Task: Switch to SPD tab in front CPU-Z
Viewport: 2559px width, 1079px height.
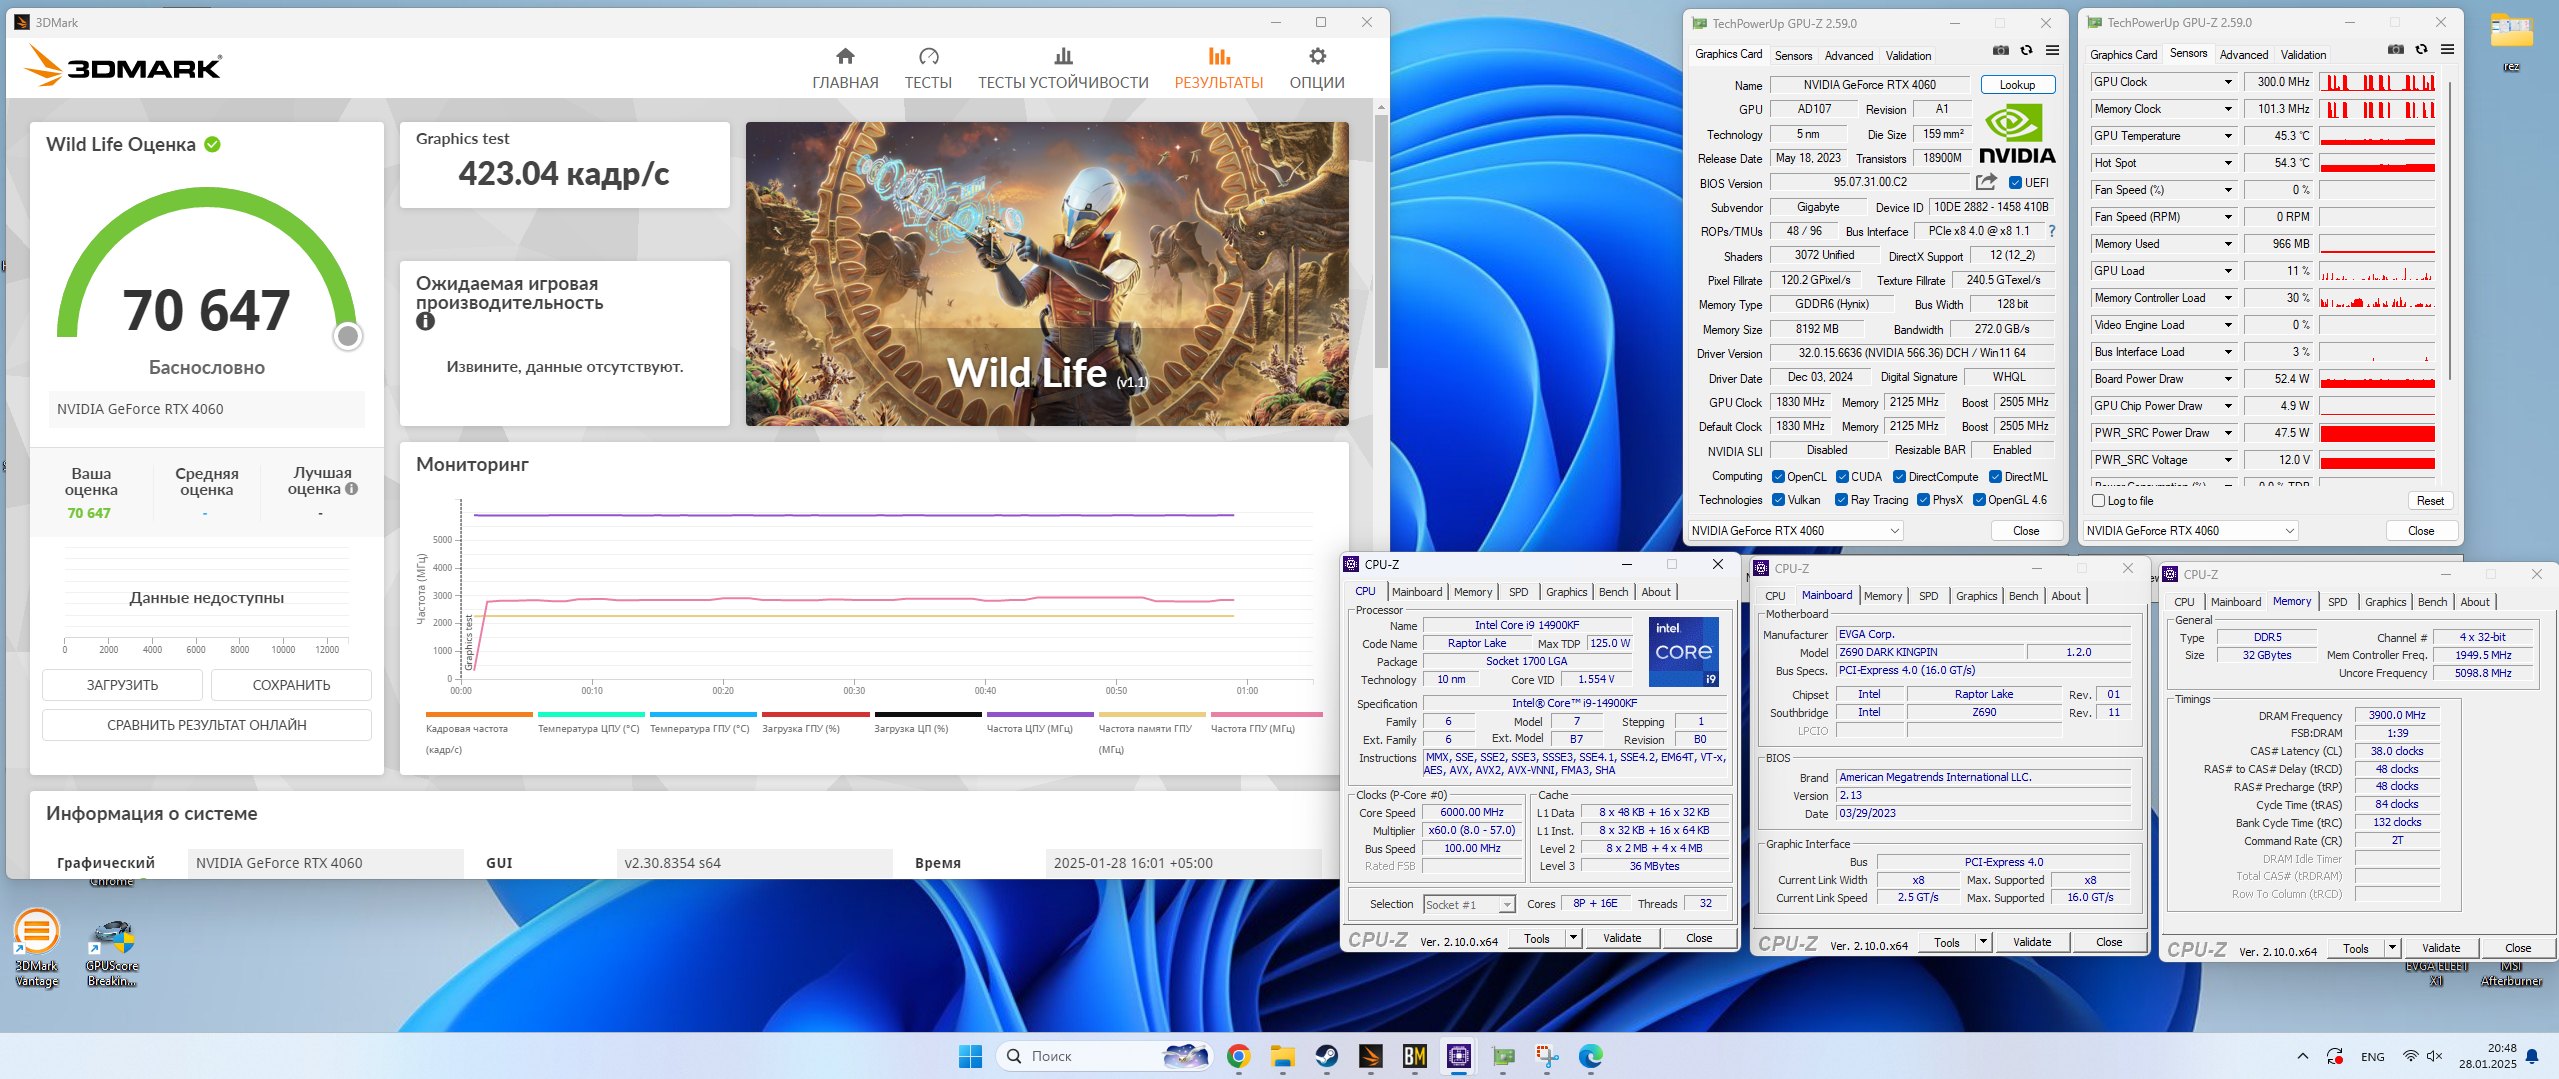Action: [1518, 592]
